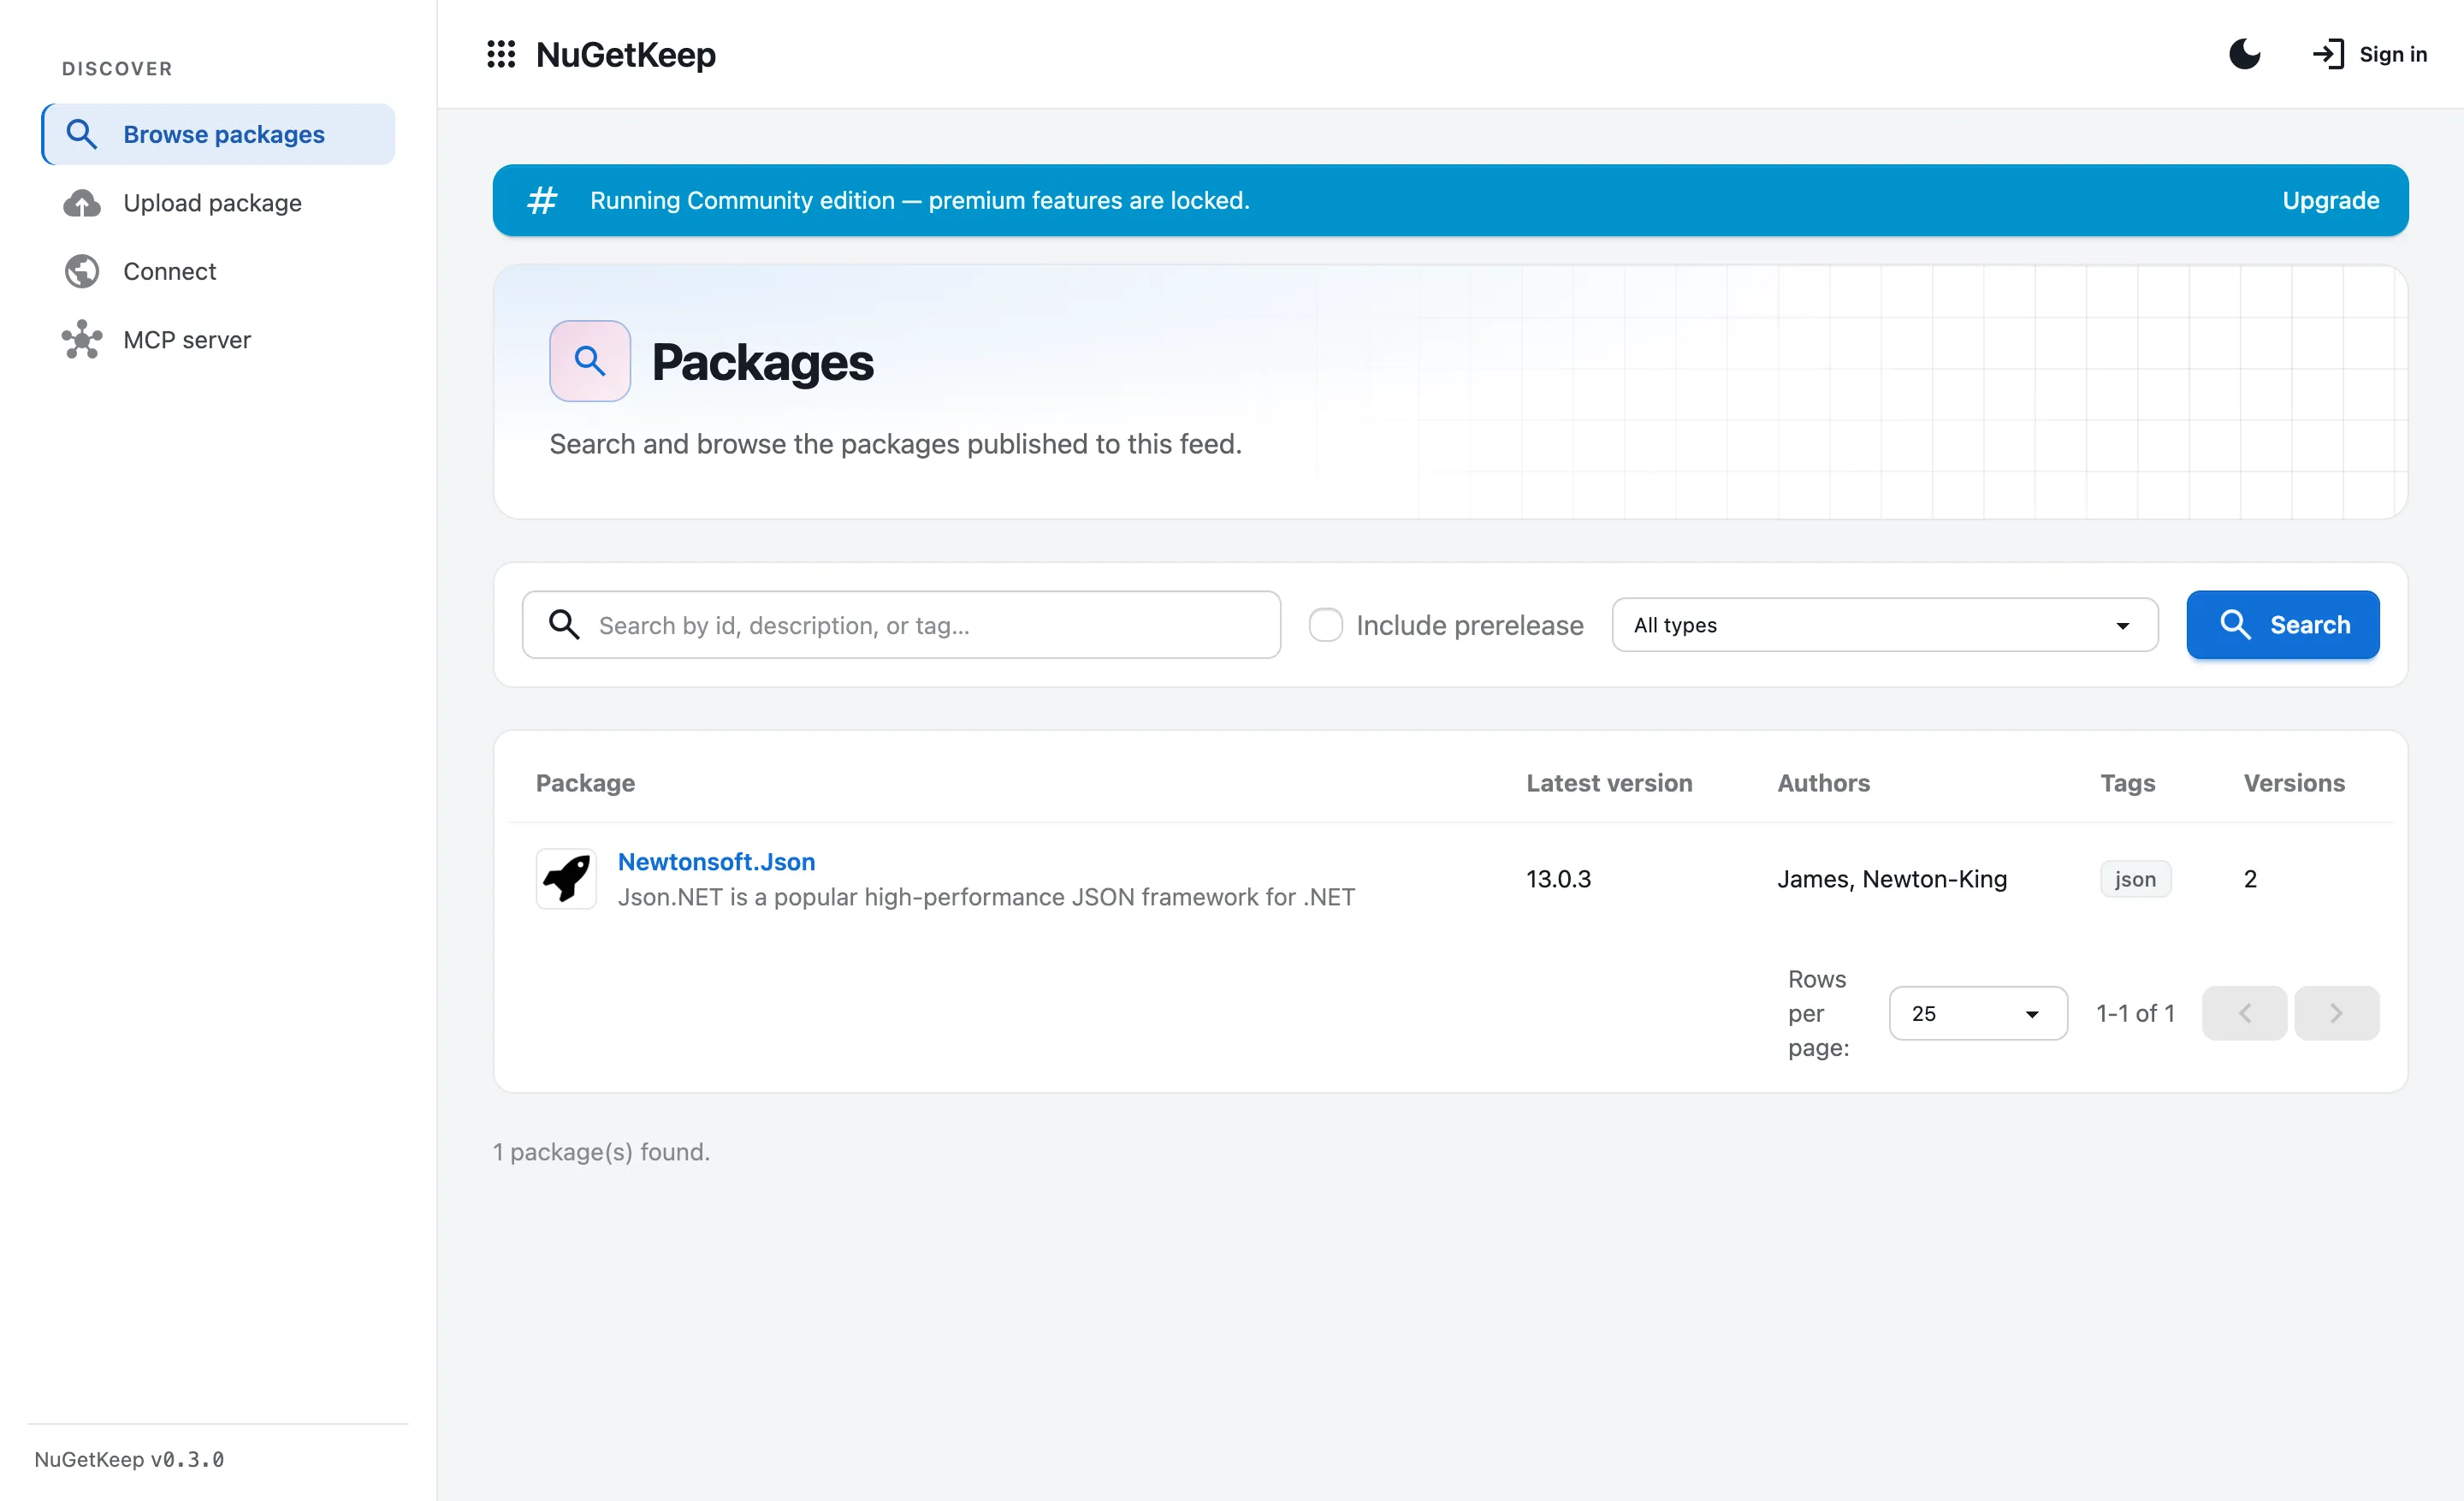This screenshot has width=2464, height=1501.
Task: Click the Latest version column header
Action: (1609, 783)
